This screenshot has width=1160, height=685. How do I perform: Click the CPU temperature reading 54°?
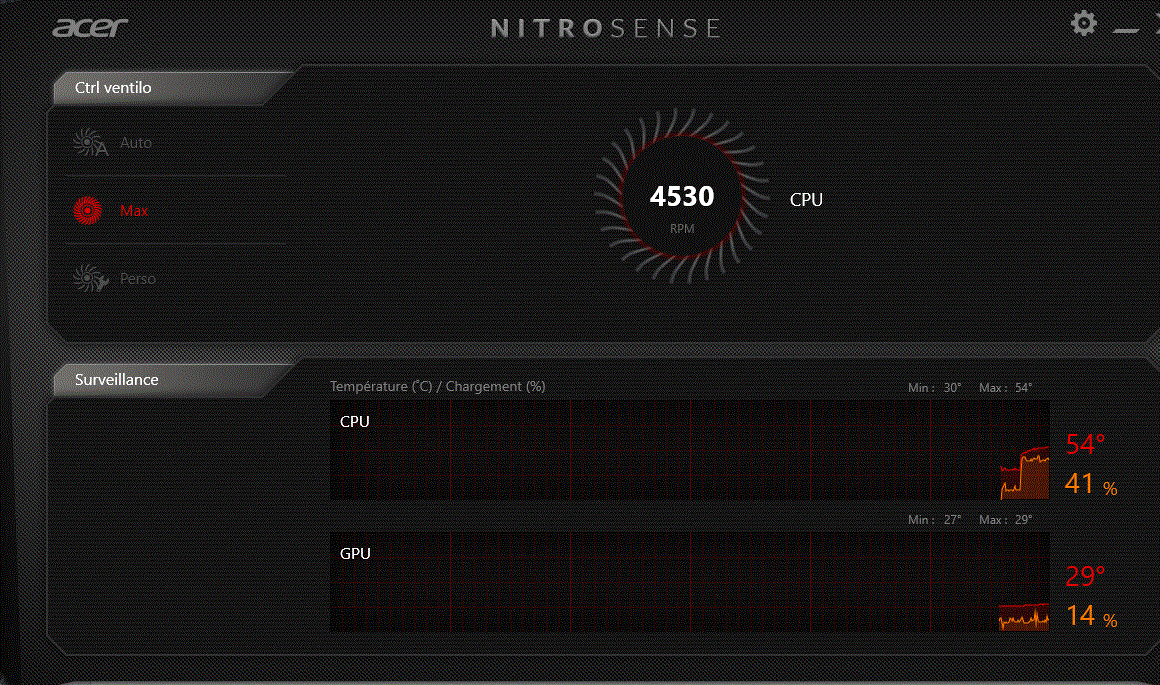coord(1085,444)
